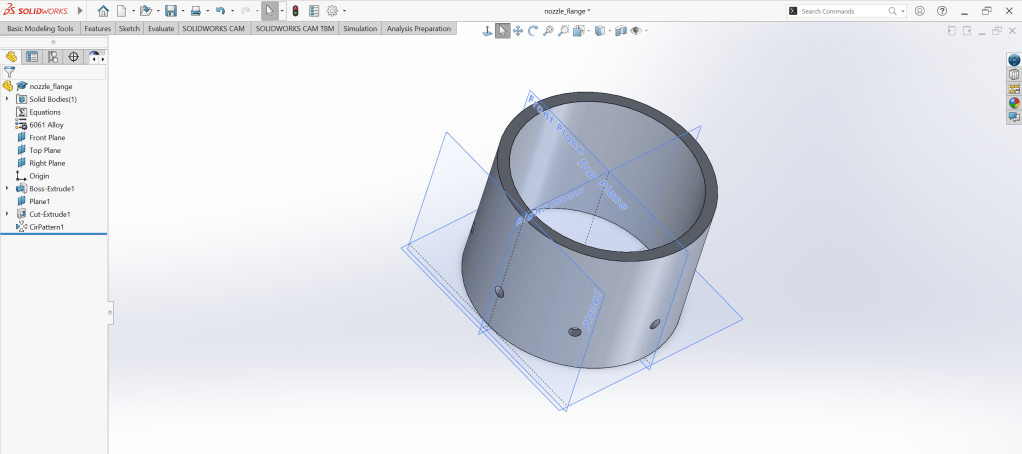Open the PropertyManager panel tab
Screen dimensions: 1022x454
tap(32, 57)
